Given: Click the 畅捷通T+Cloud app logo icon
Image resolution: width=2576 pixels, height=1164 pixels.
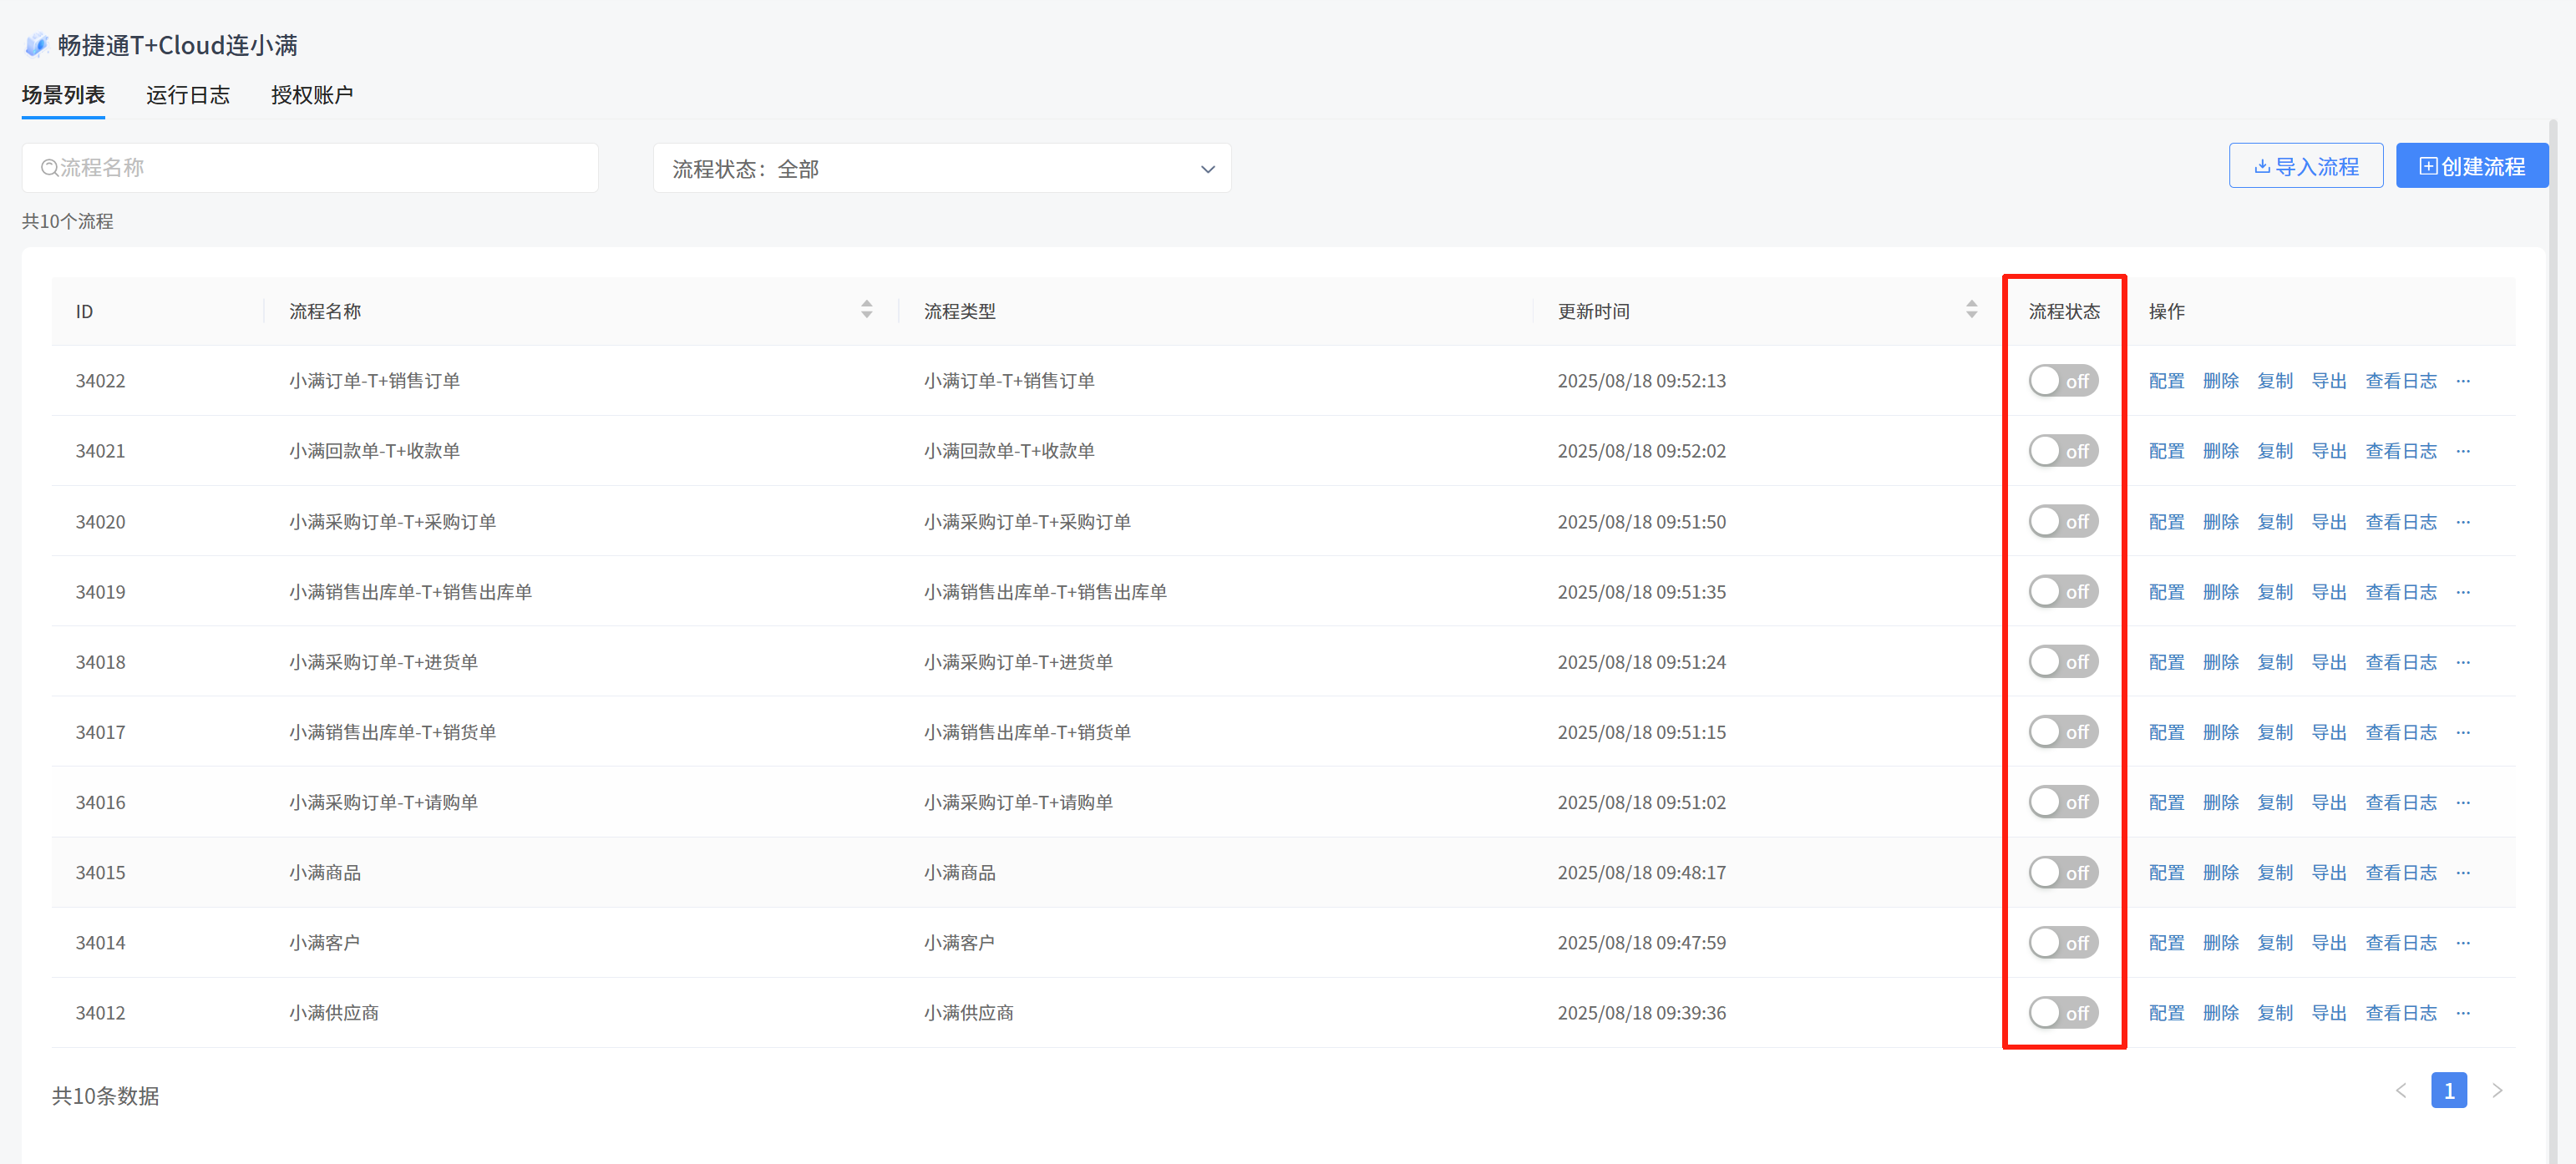Looking at the screenshot, I should click(37, 45).
